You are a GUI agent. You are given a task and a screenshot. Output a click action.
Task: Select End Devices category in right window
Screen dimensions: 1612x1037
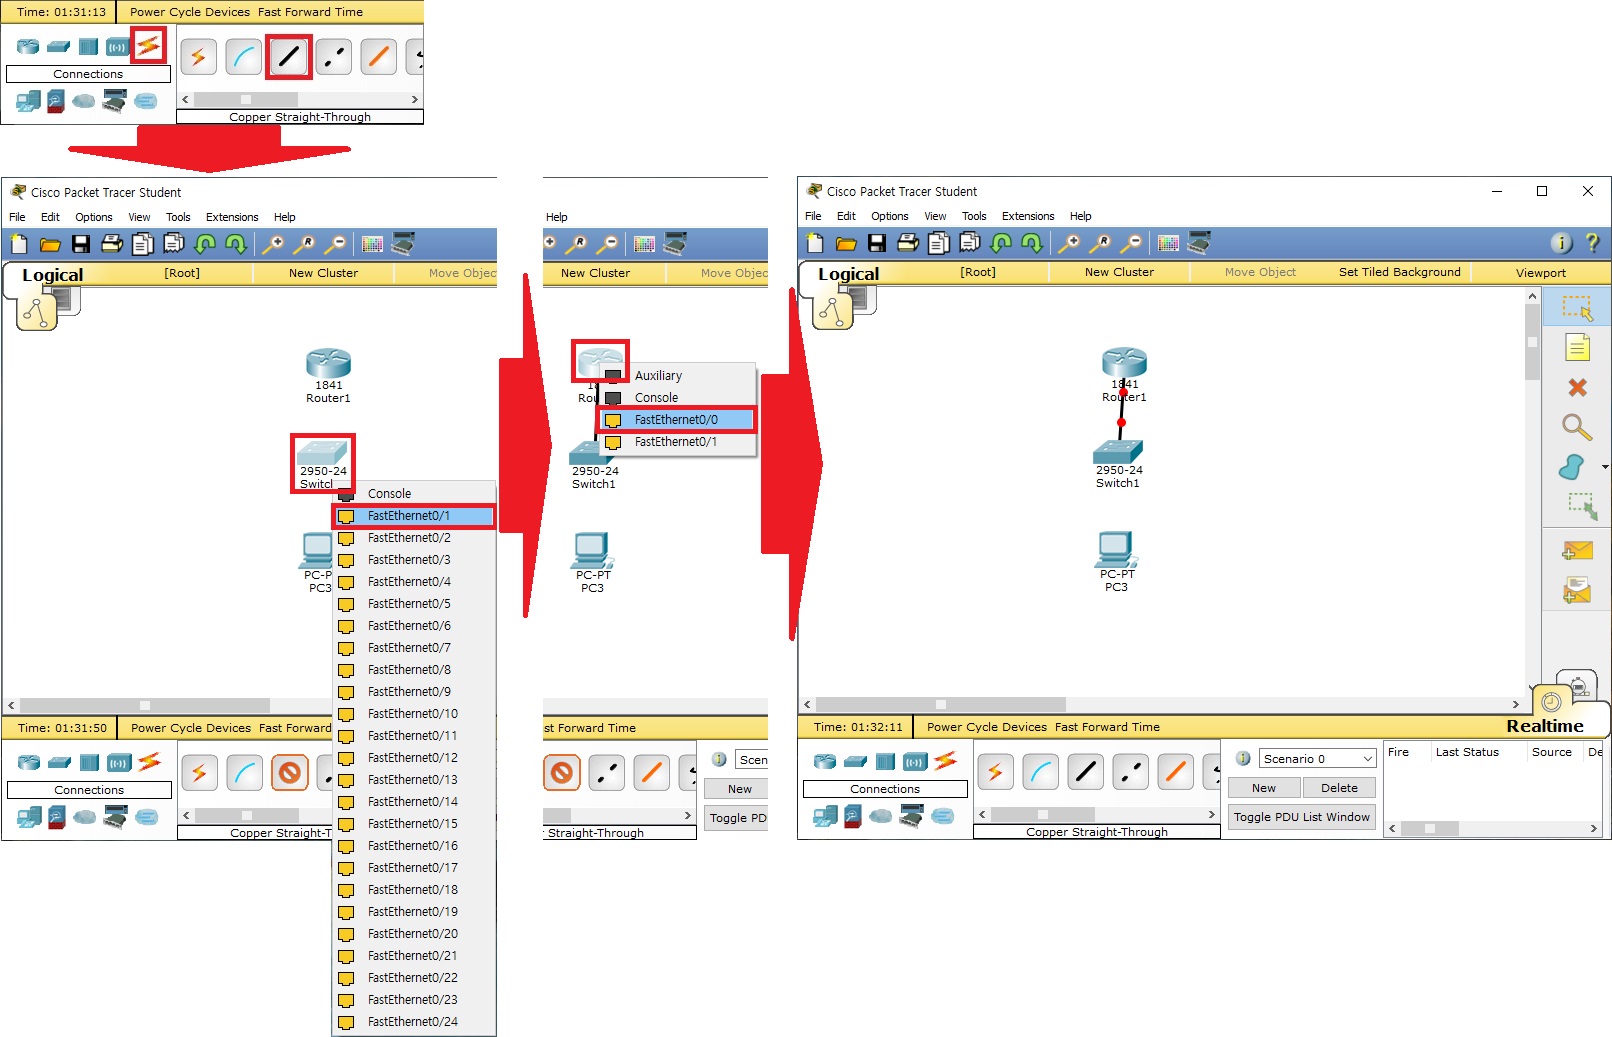point(825,817)
